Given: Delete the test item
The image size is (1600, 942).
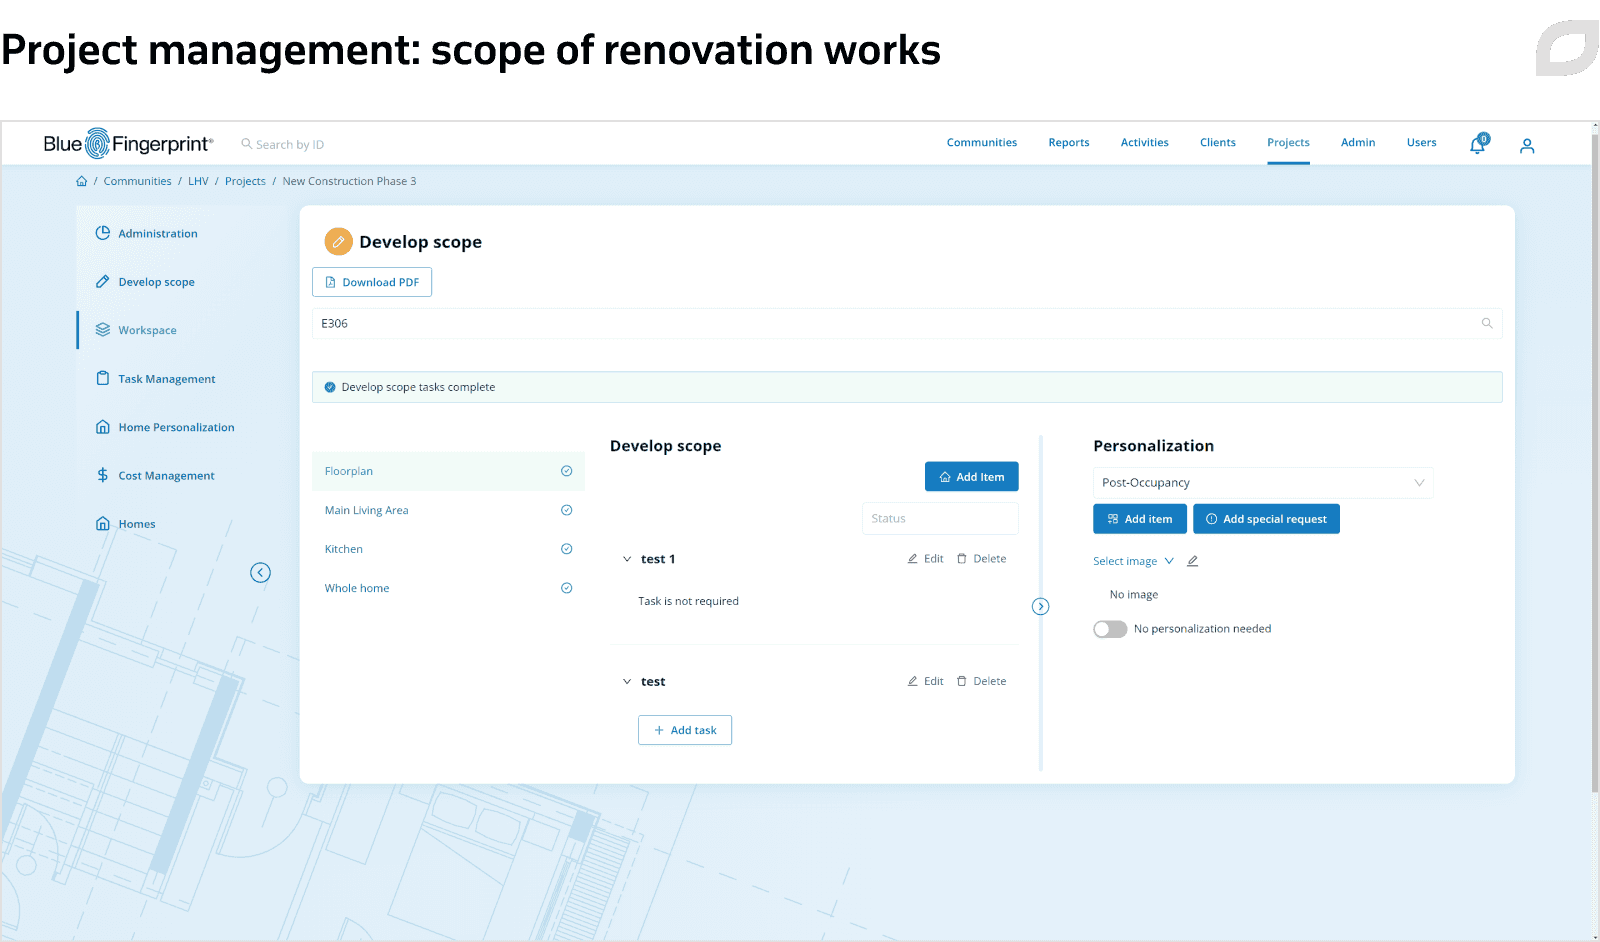Looking at the screenshot, I should tap(981, 682).
